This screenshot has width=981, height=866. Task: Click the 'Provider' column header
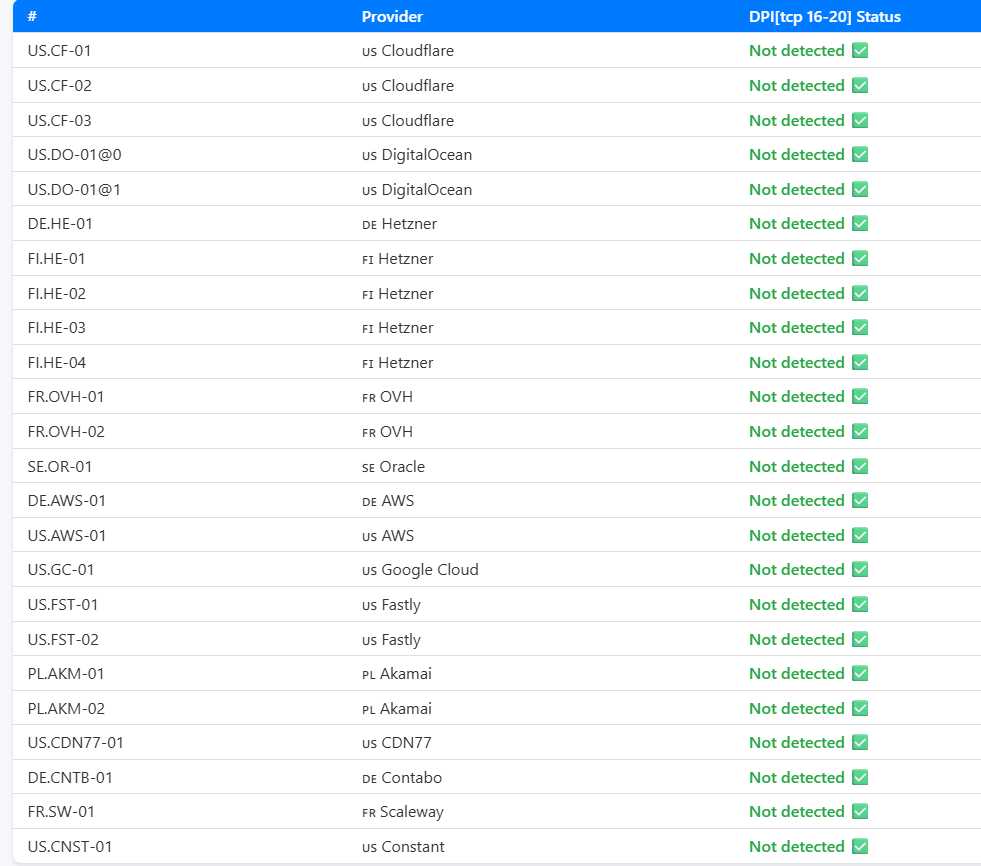tap(392, 16)
